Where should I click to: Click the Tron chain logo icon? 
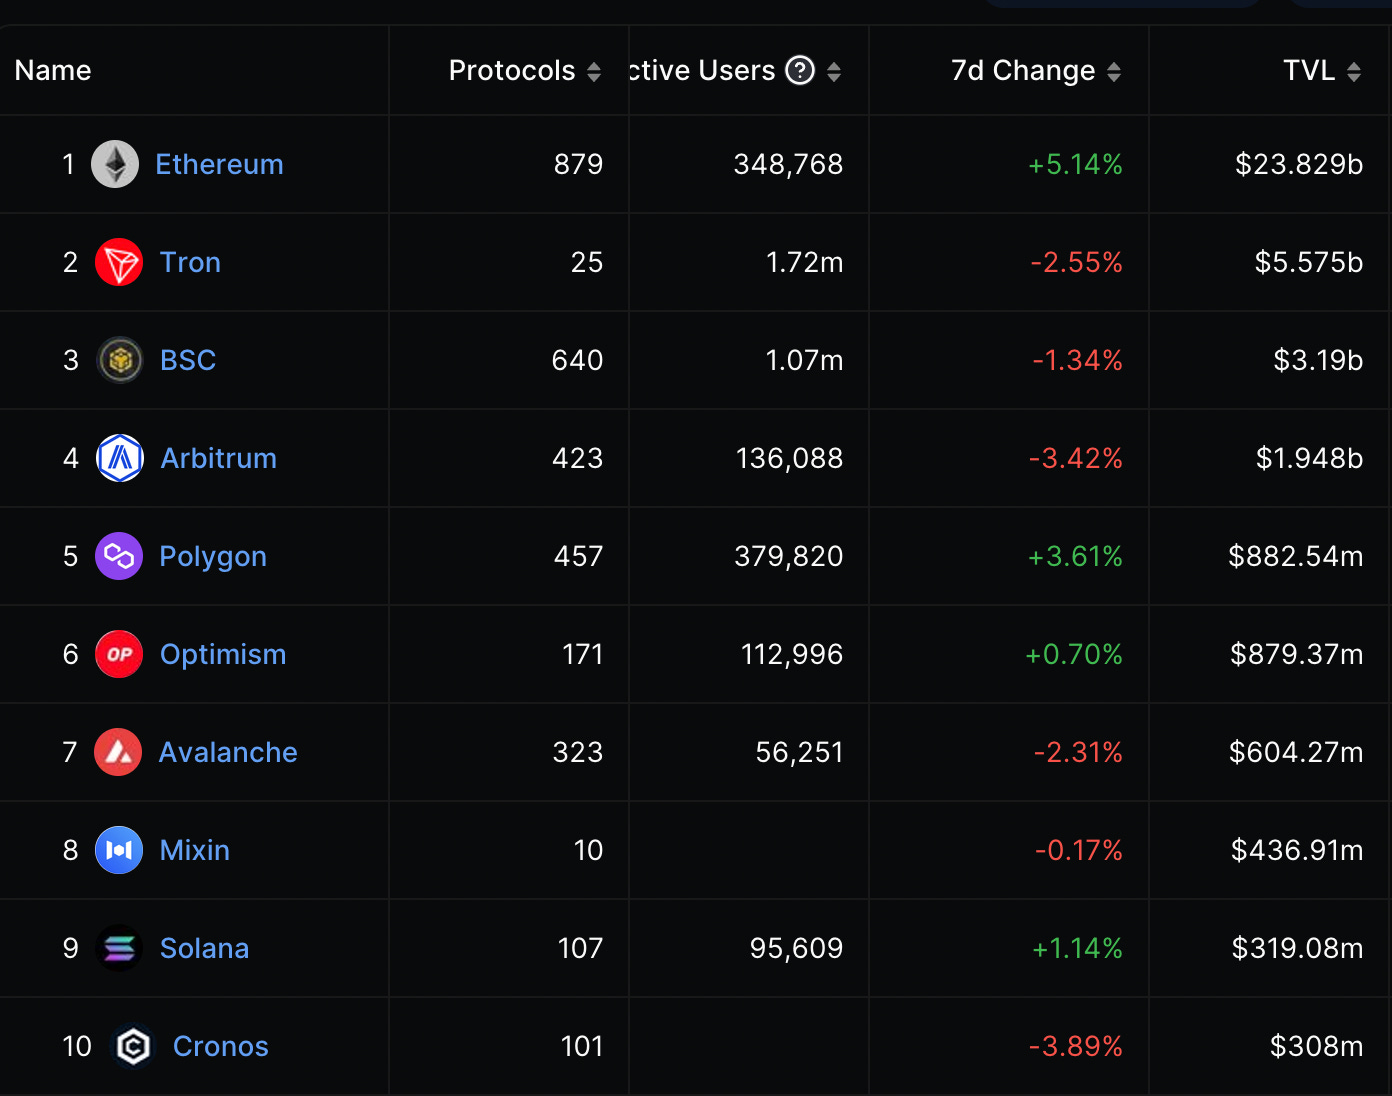pyautogui.click(x=119, y=262)
